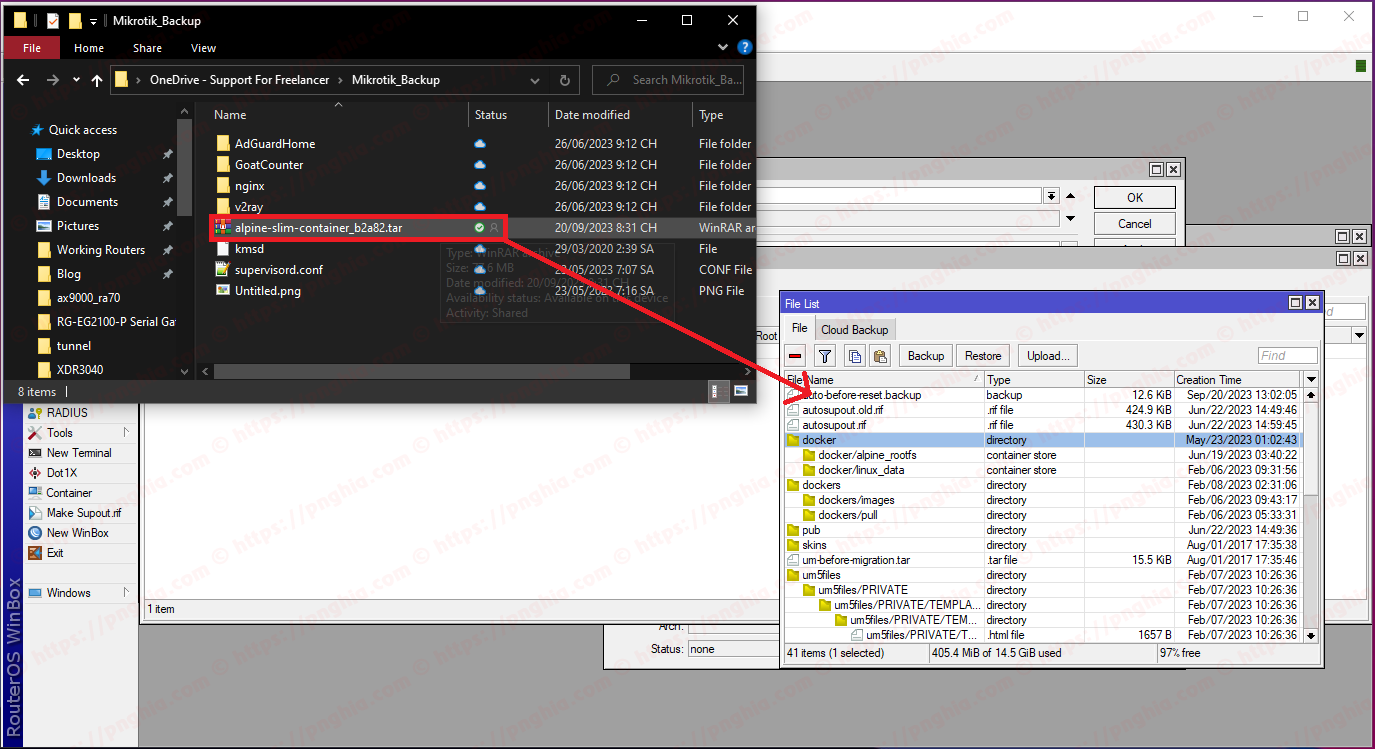Click the Properties quick-access toolbar icon

pos(53,20)
